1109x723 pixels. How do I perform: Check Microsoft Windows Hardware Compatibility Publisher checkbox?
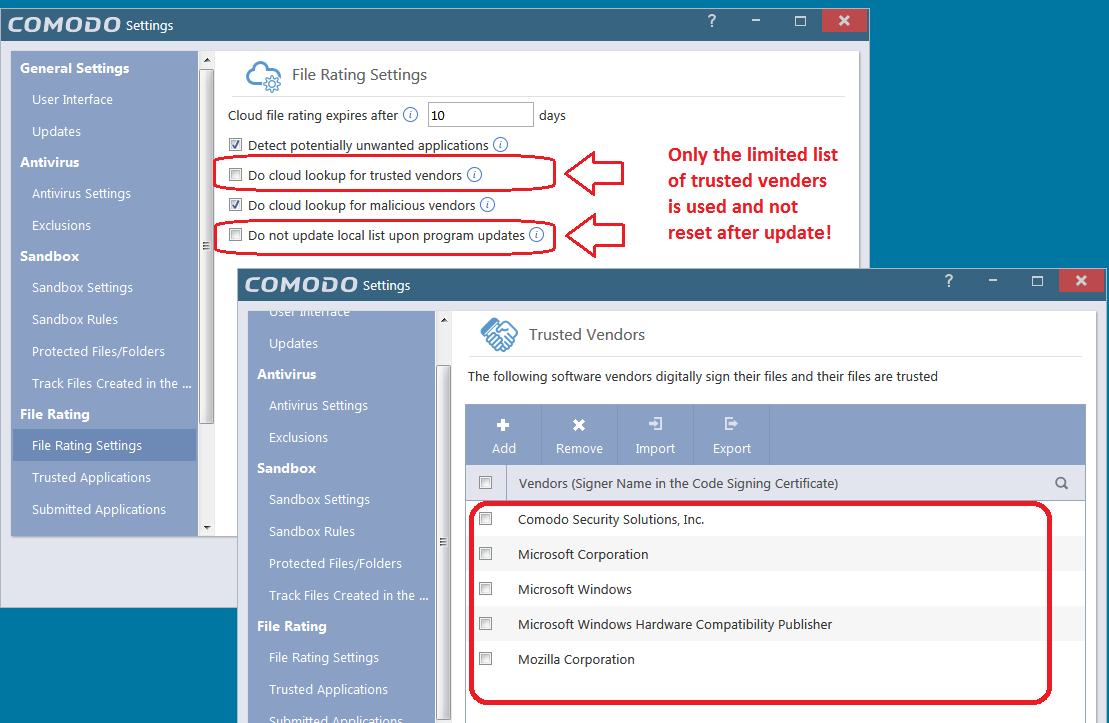pyautogui.click(x=485, y=623)
